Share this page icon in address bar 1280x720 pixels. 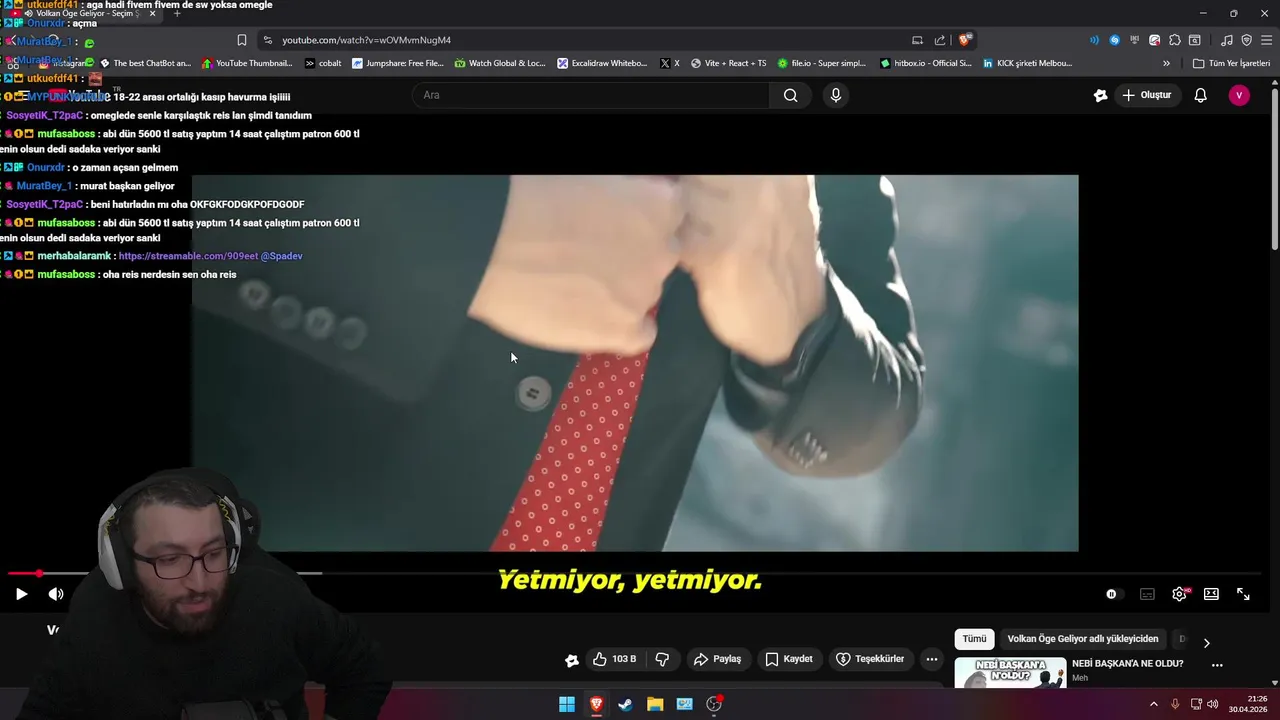coord(940,40)
